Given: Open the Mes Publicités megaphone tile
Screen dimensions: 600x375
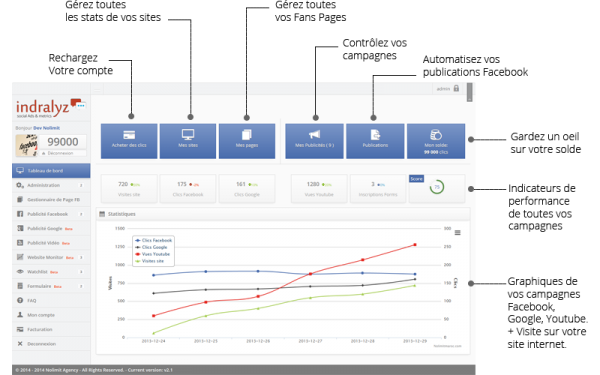Looking at the screenshot, I should 314,141.
